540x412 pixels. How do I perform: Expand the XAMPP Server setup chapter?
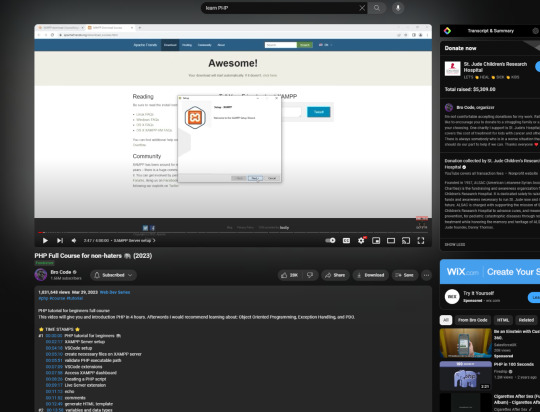tap(135, 240)
